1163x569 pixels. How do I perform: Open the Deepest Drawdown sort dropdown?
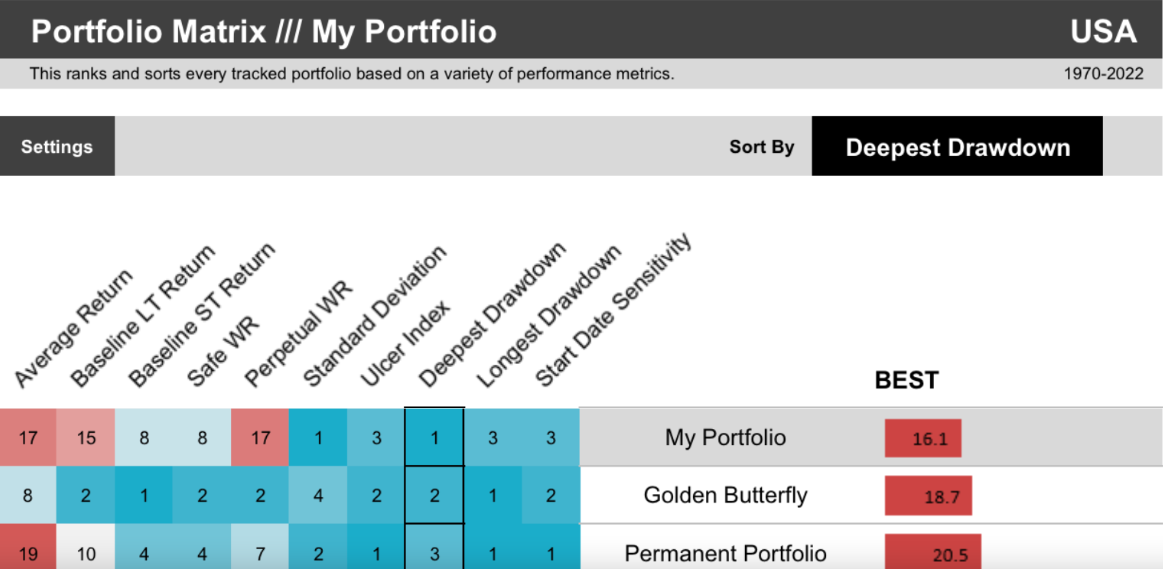click(x=957, y=146)
